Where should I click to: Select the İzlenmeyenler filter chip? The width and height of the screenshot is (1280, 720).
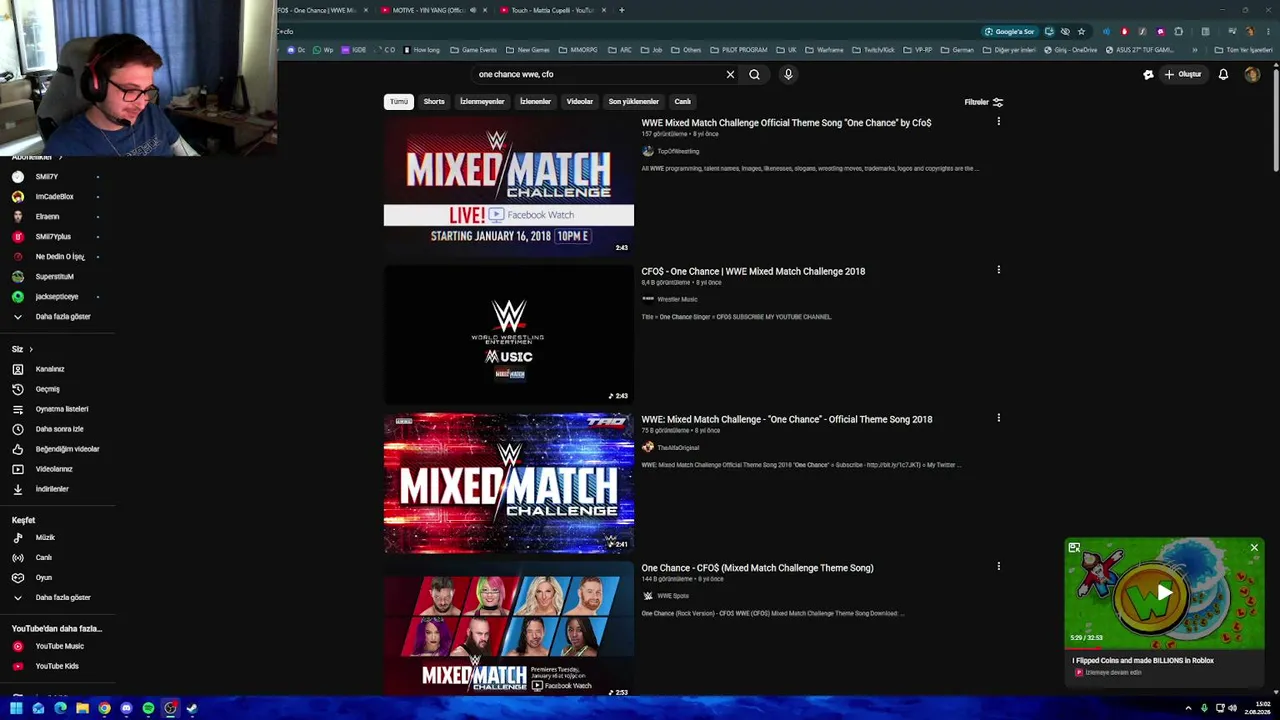tap(482, 101)
